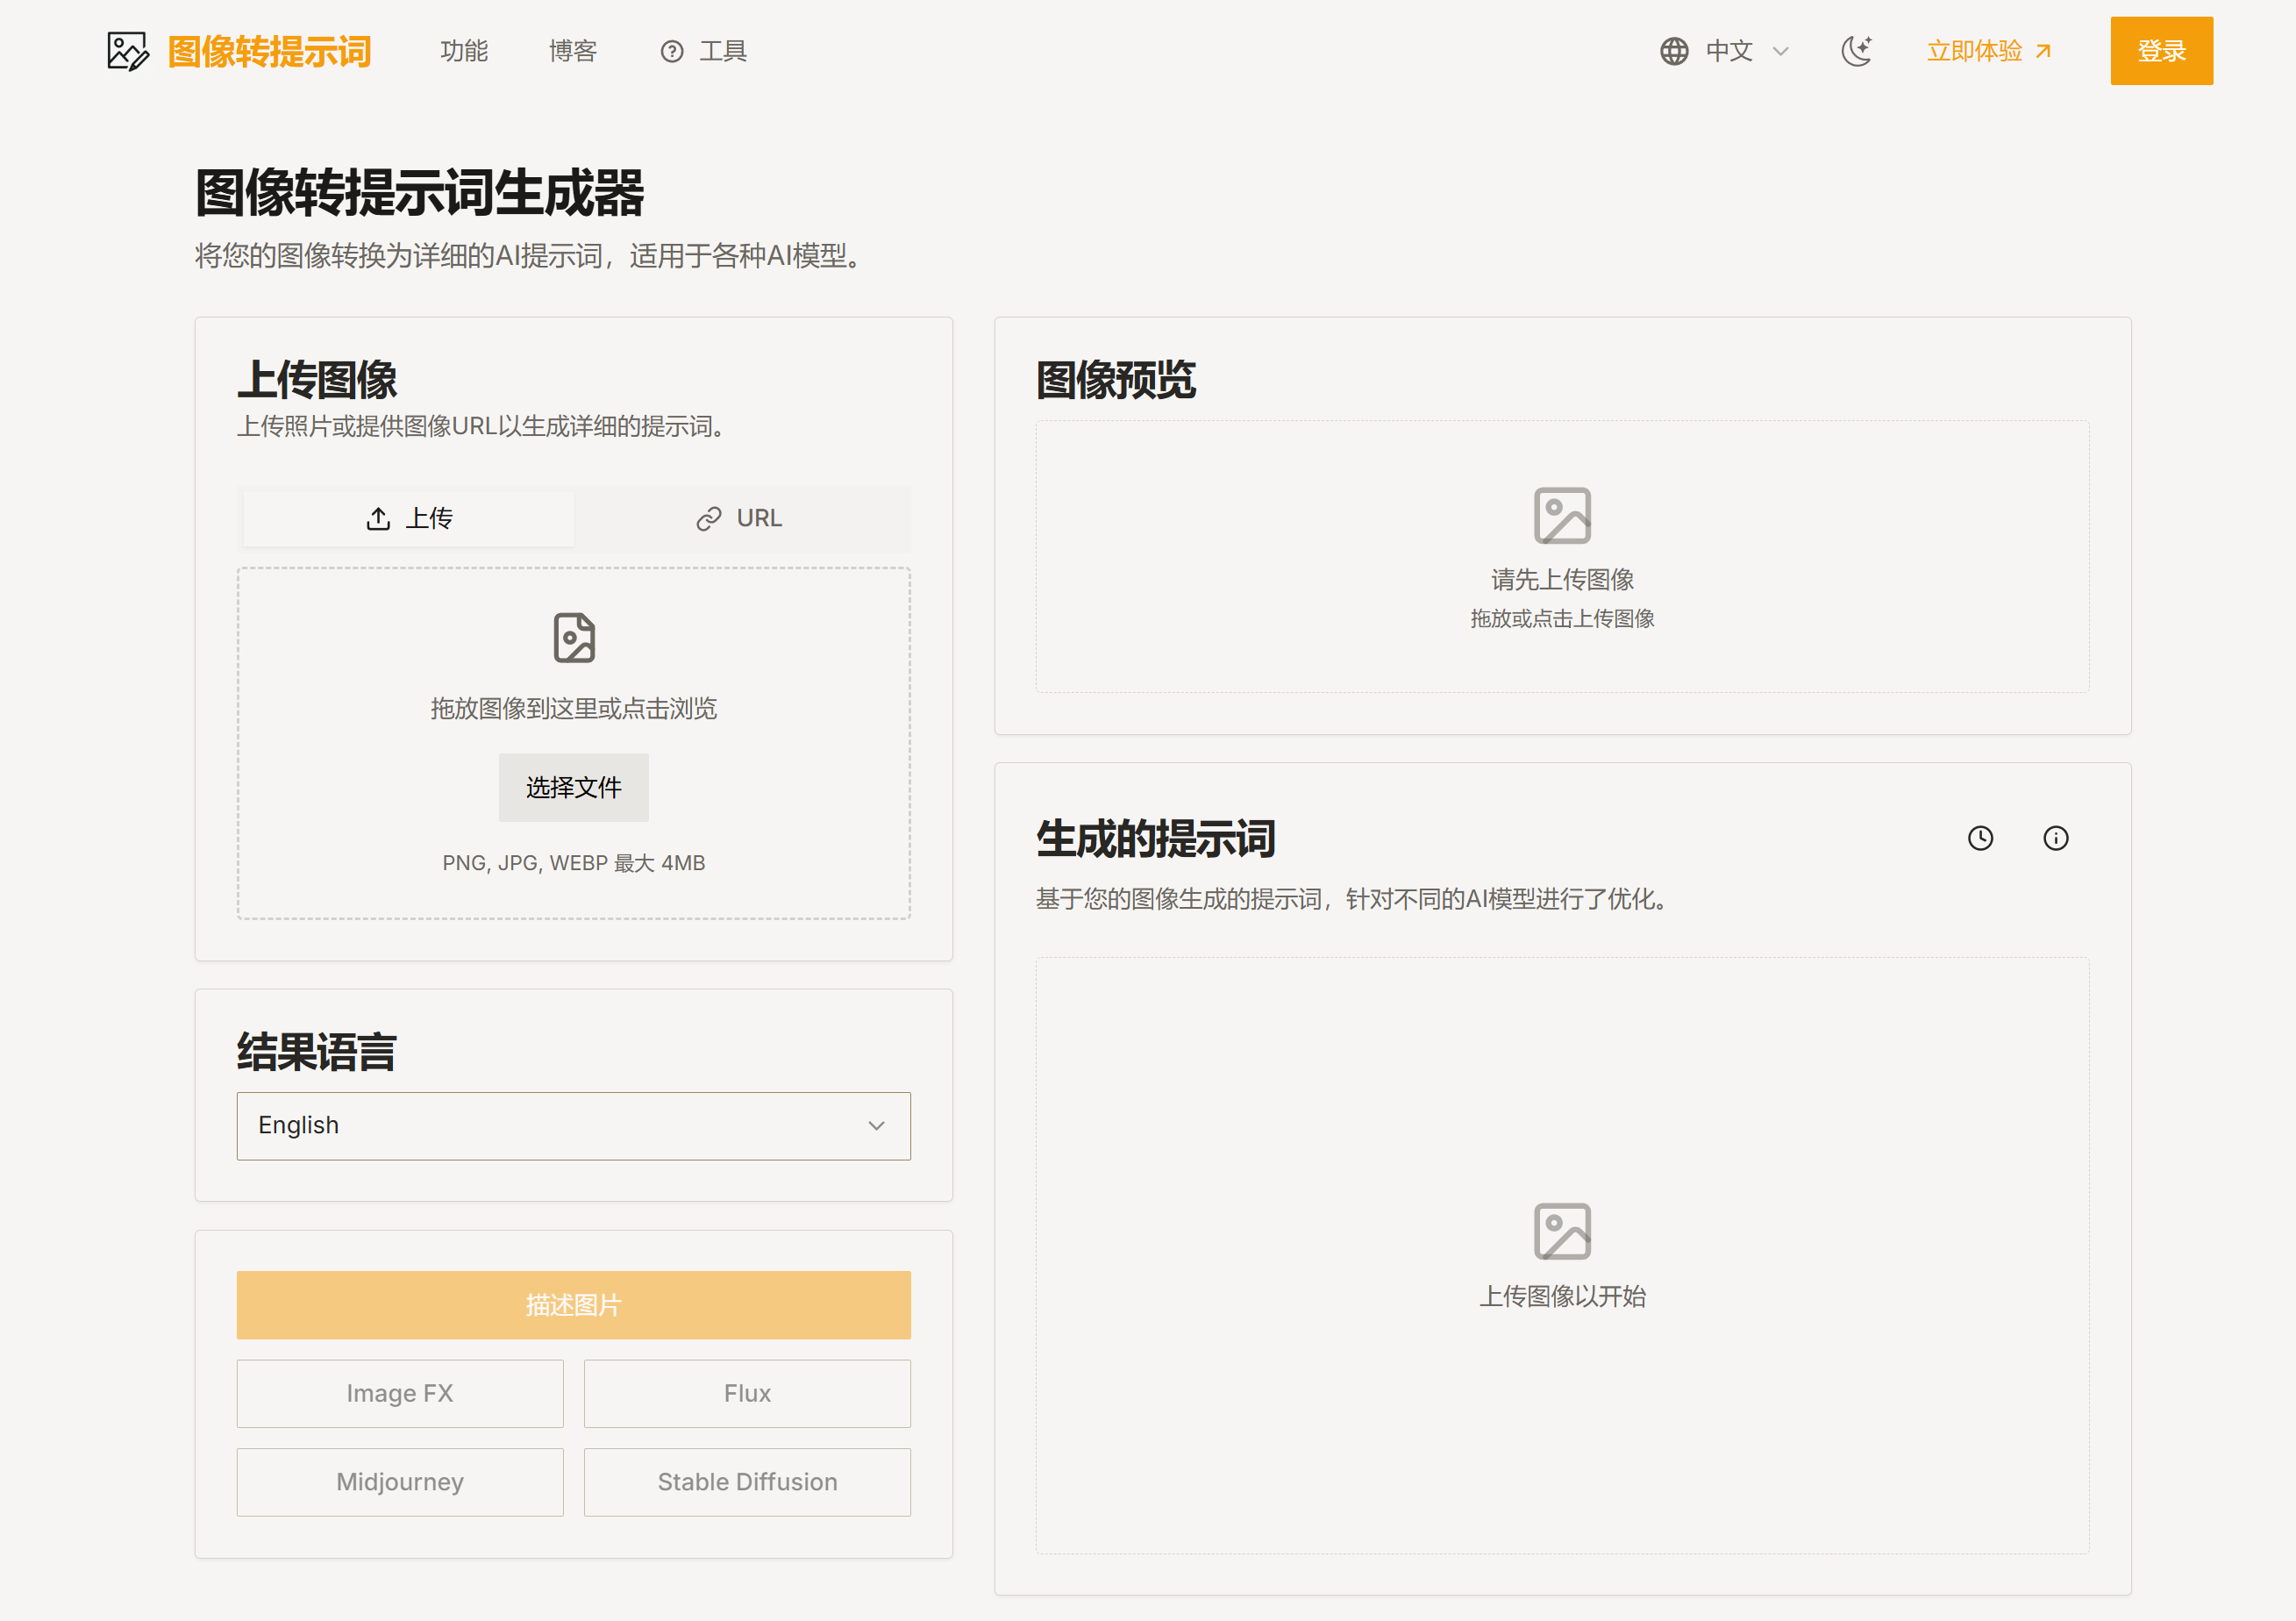Switch to the 上传 tab
Viewport: 2296px width, 1621px height.
coord(409,518)
